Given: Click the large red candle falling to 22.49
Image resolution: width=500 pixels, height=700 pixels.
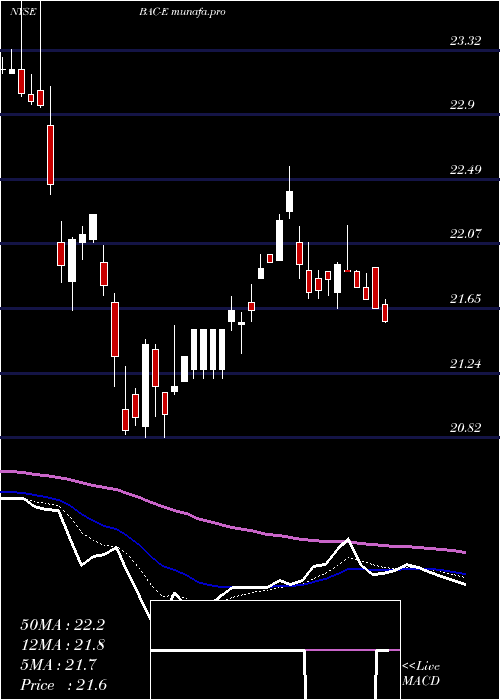Looking at the screenshot, I should [50, 154].
